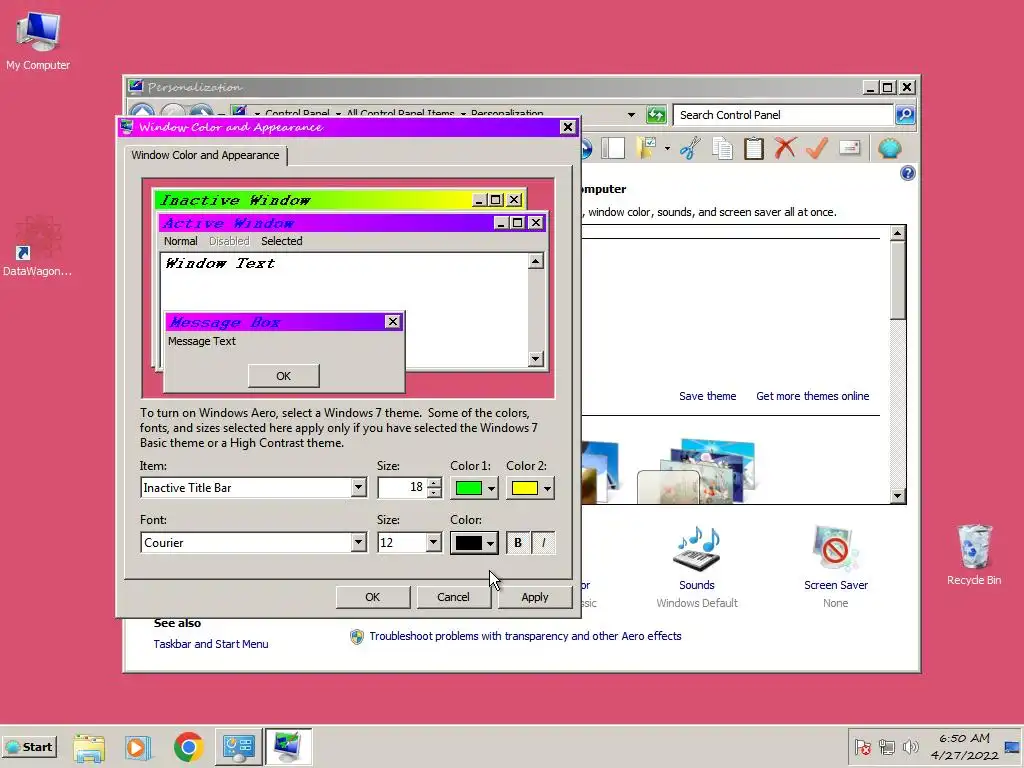The image size is (1024, 768).
Task: Open the yellow Color 2 swatch picker
Action: point(530,488)
